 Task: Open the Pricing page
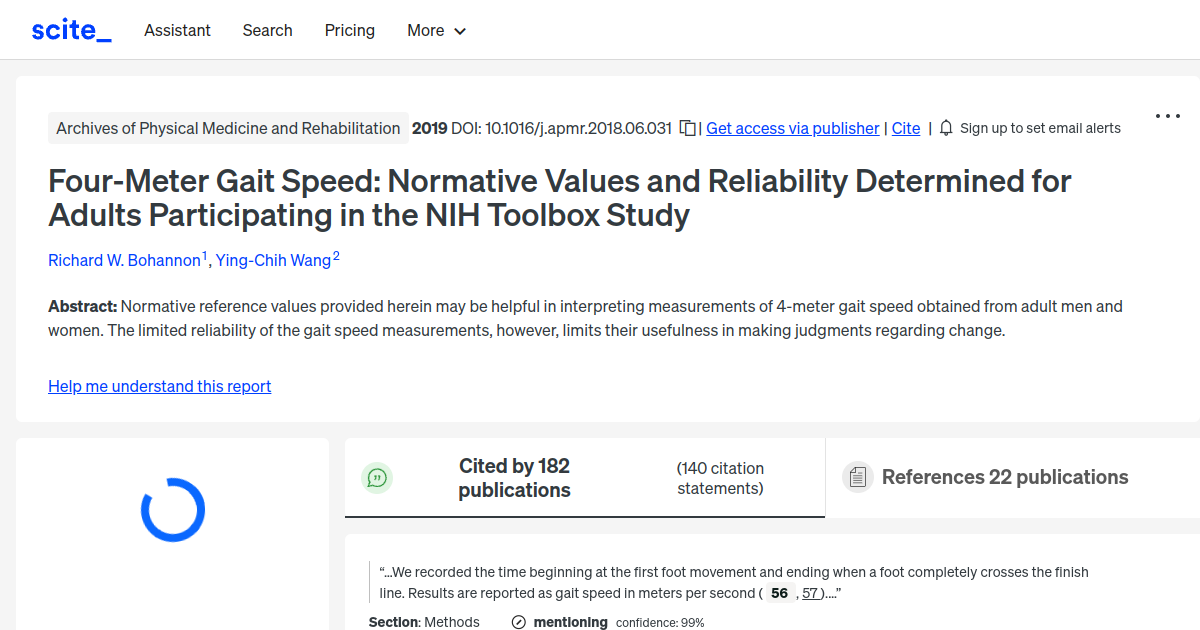point(349,30)
